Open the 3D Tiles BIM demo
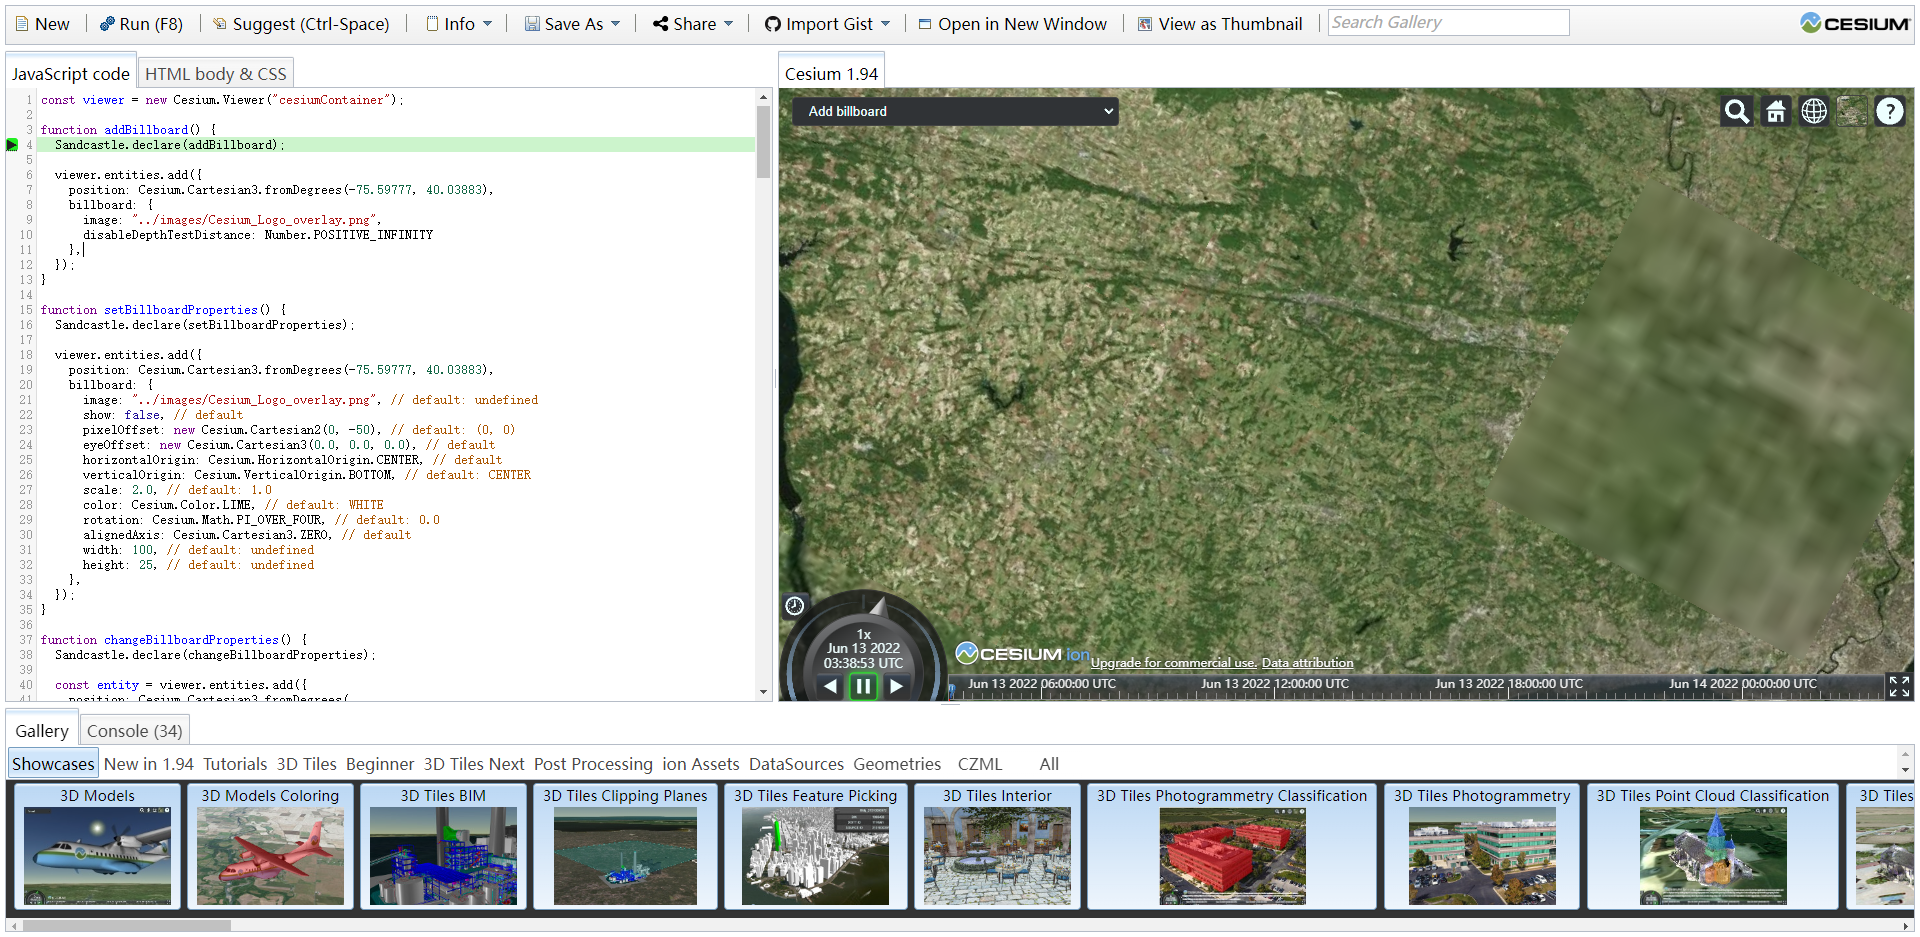 tap(443, 846)
